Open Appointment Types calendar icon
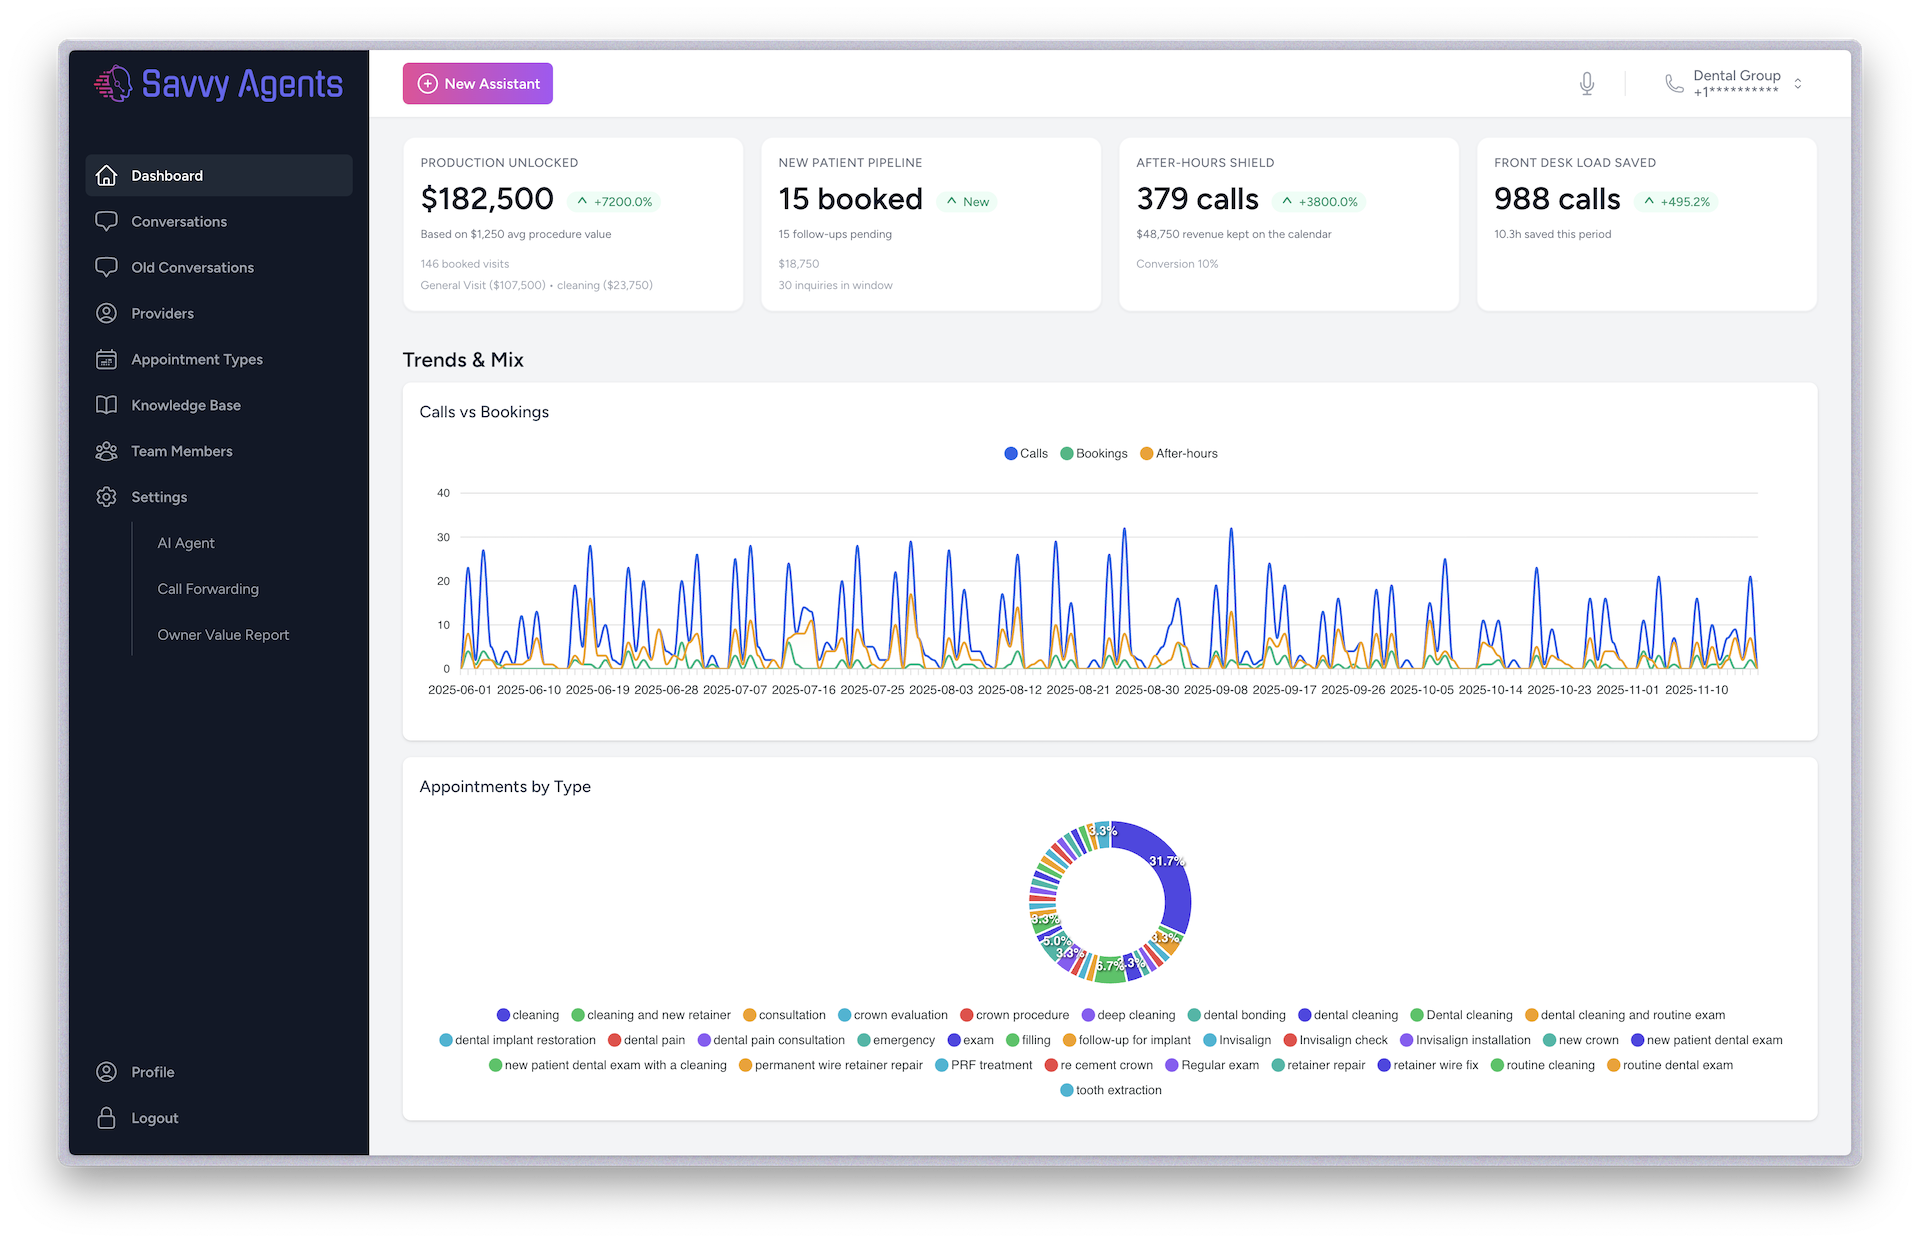Image resolution: width=1920 pixels, height=1243 pixels. 107,359
